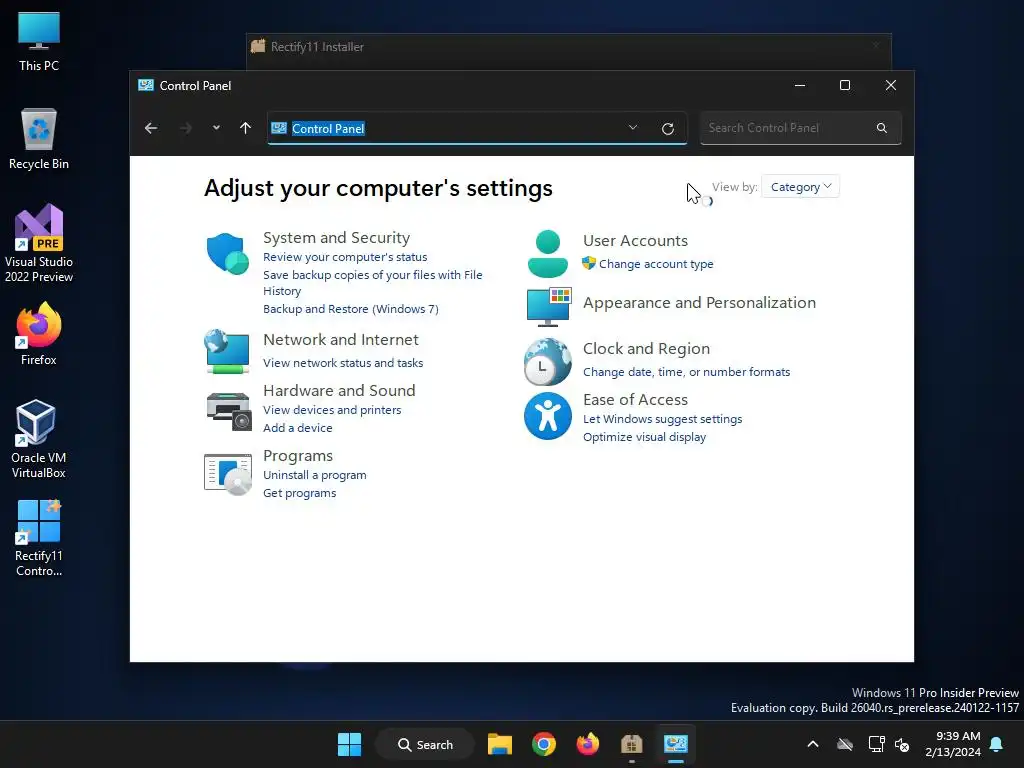Open Appearance and Personalization heading
1024x768 pixels.
click(699, 303)
